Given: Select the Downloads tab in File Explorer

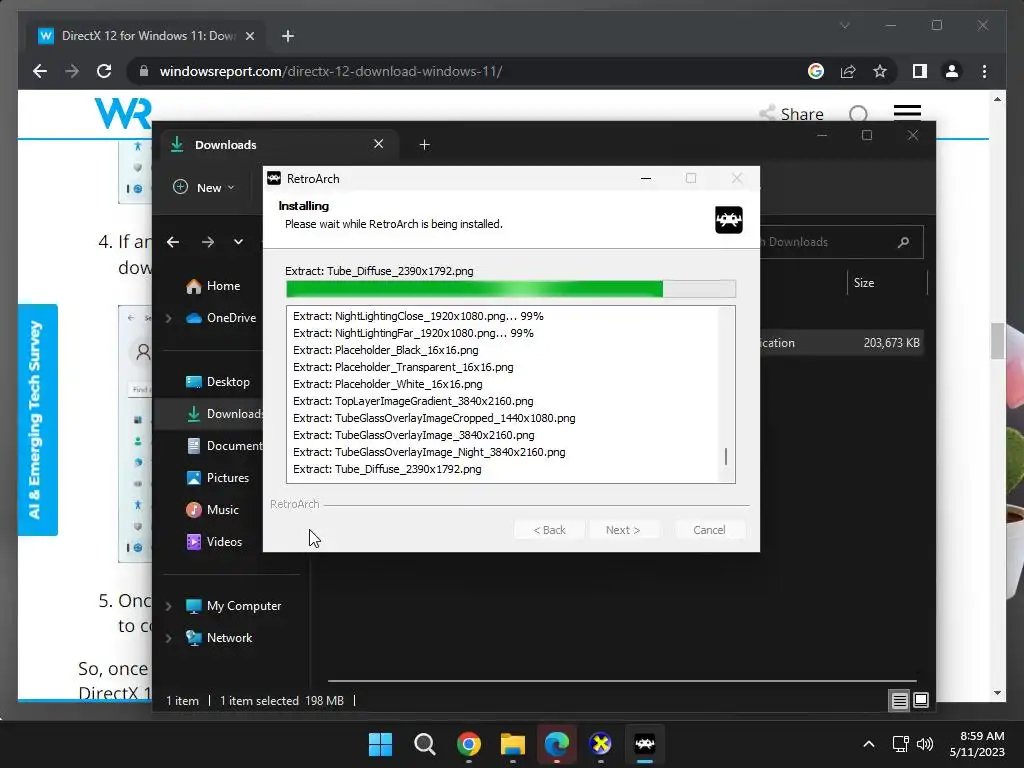Looking at the screenshot, I should coord(278,144).
